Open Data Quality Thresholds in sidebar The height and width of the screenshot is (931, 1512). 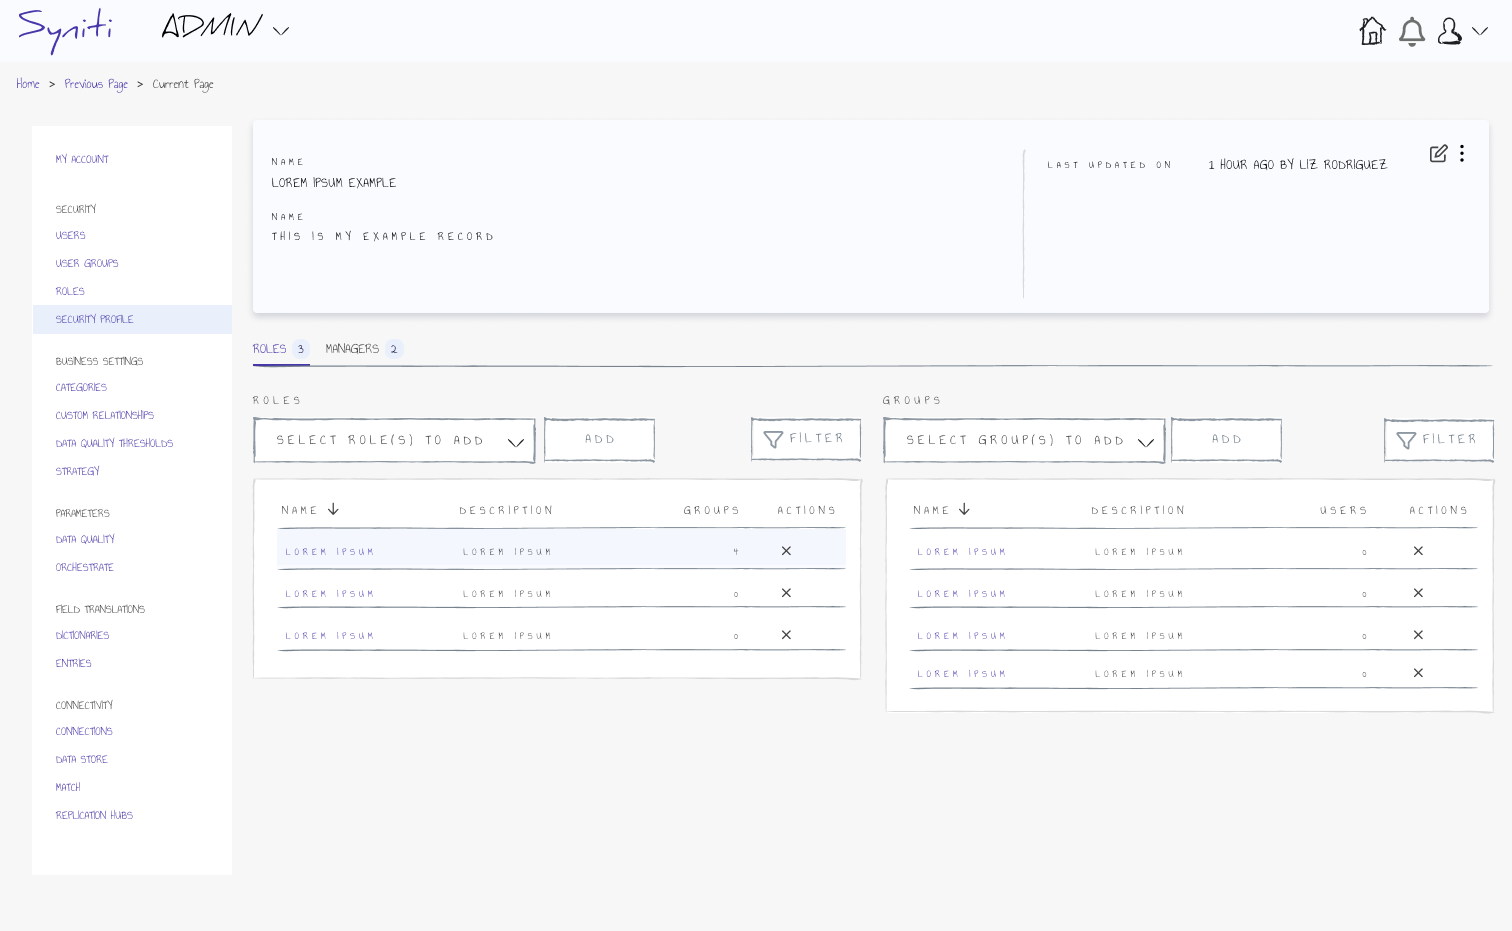[x=114, y=443]
